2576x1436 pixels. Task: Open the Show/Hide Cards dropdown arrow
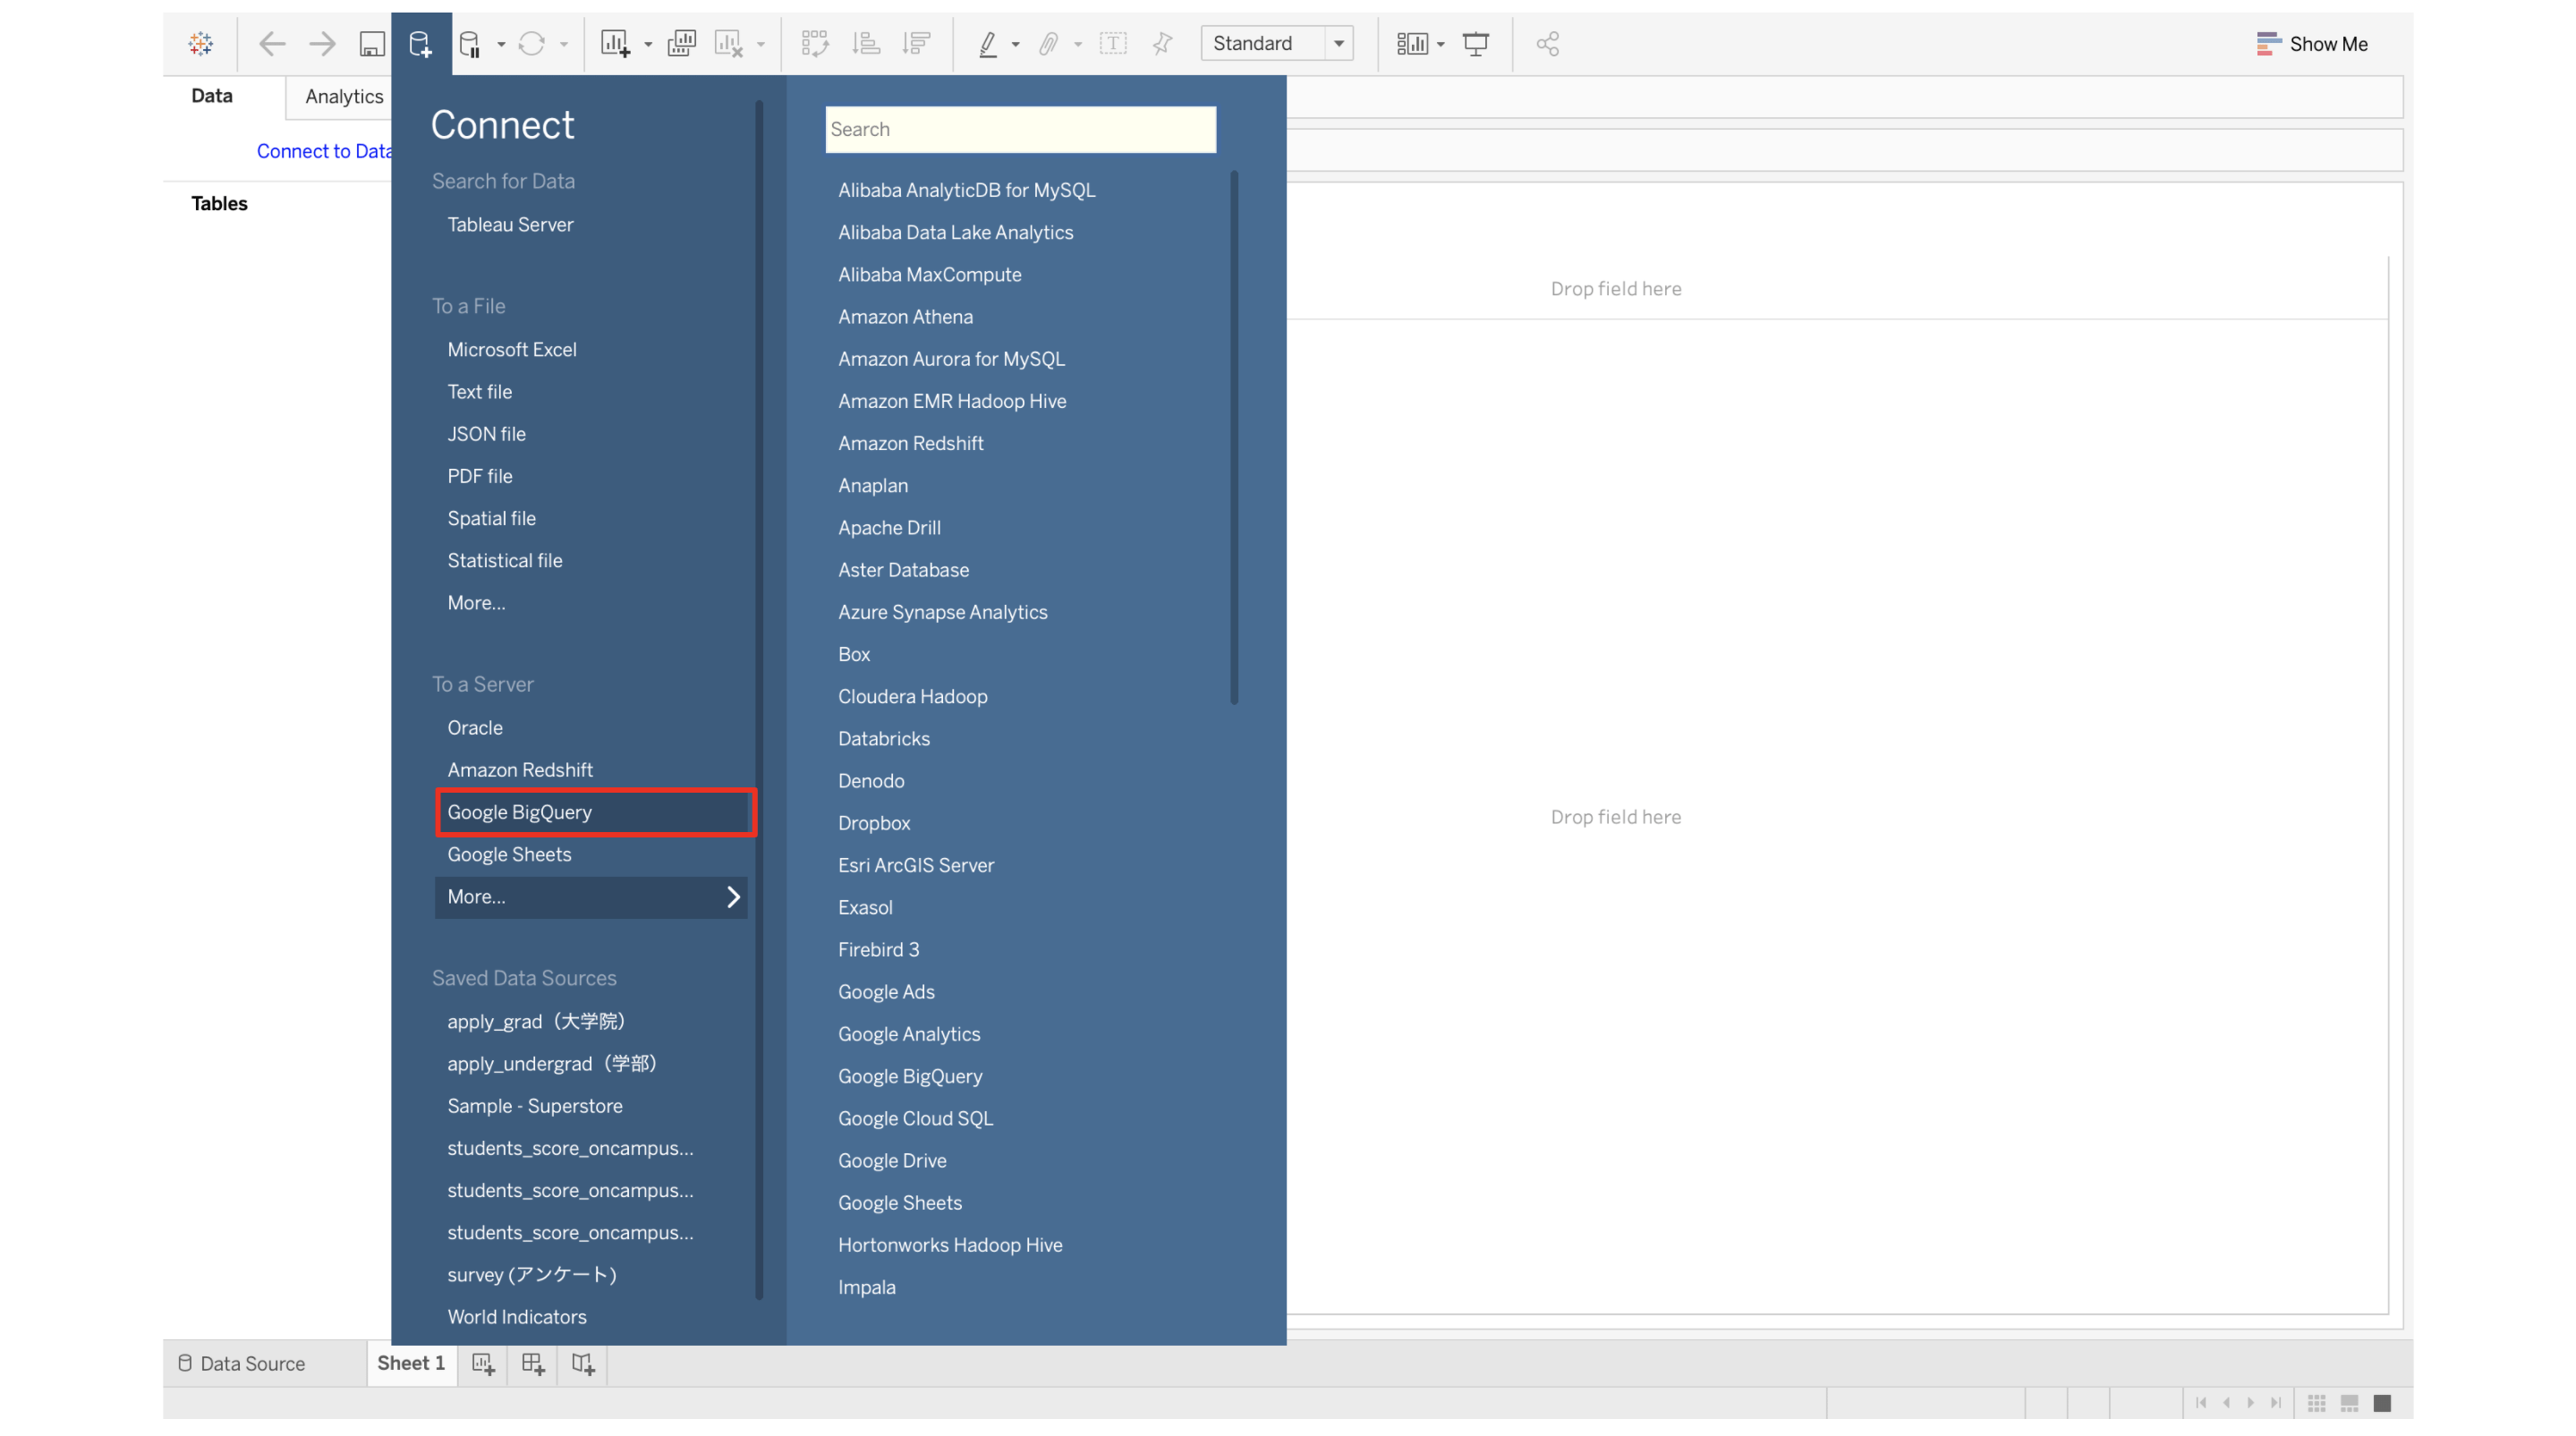(x=1441, y=44)
